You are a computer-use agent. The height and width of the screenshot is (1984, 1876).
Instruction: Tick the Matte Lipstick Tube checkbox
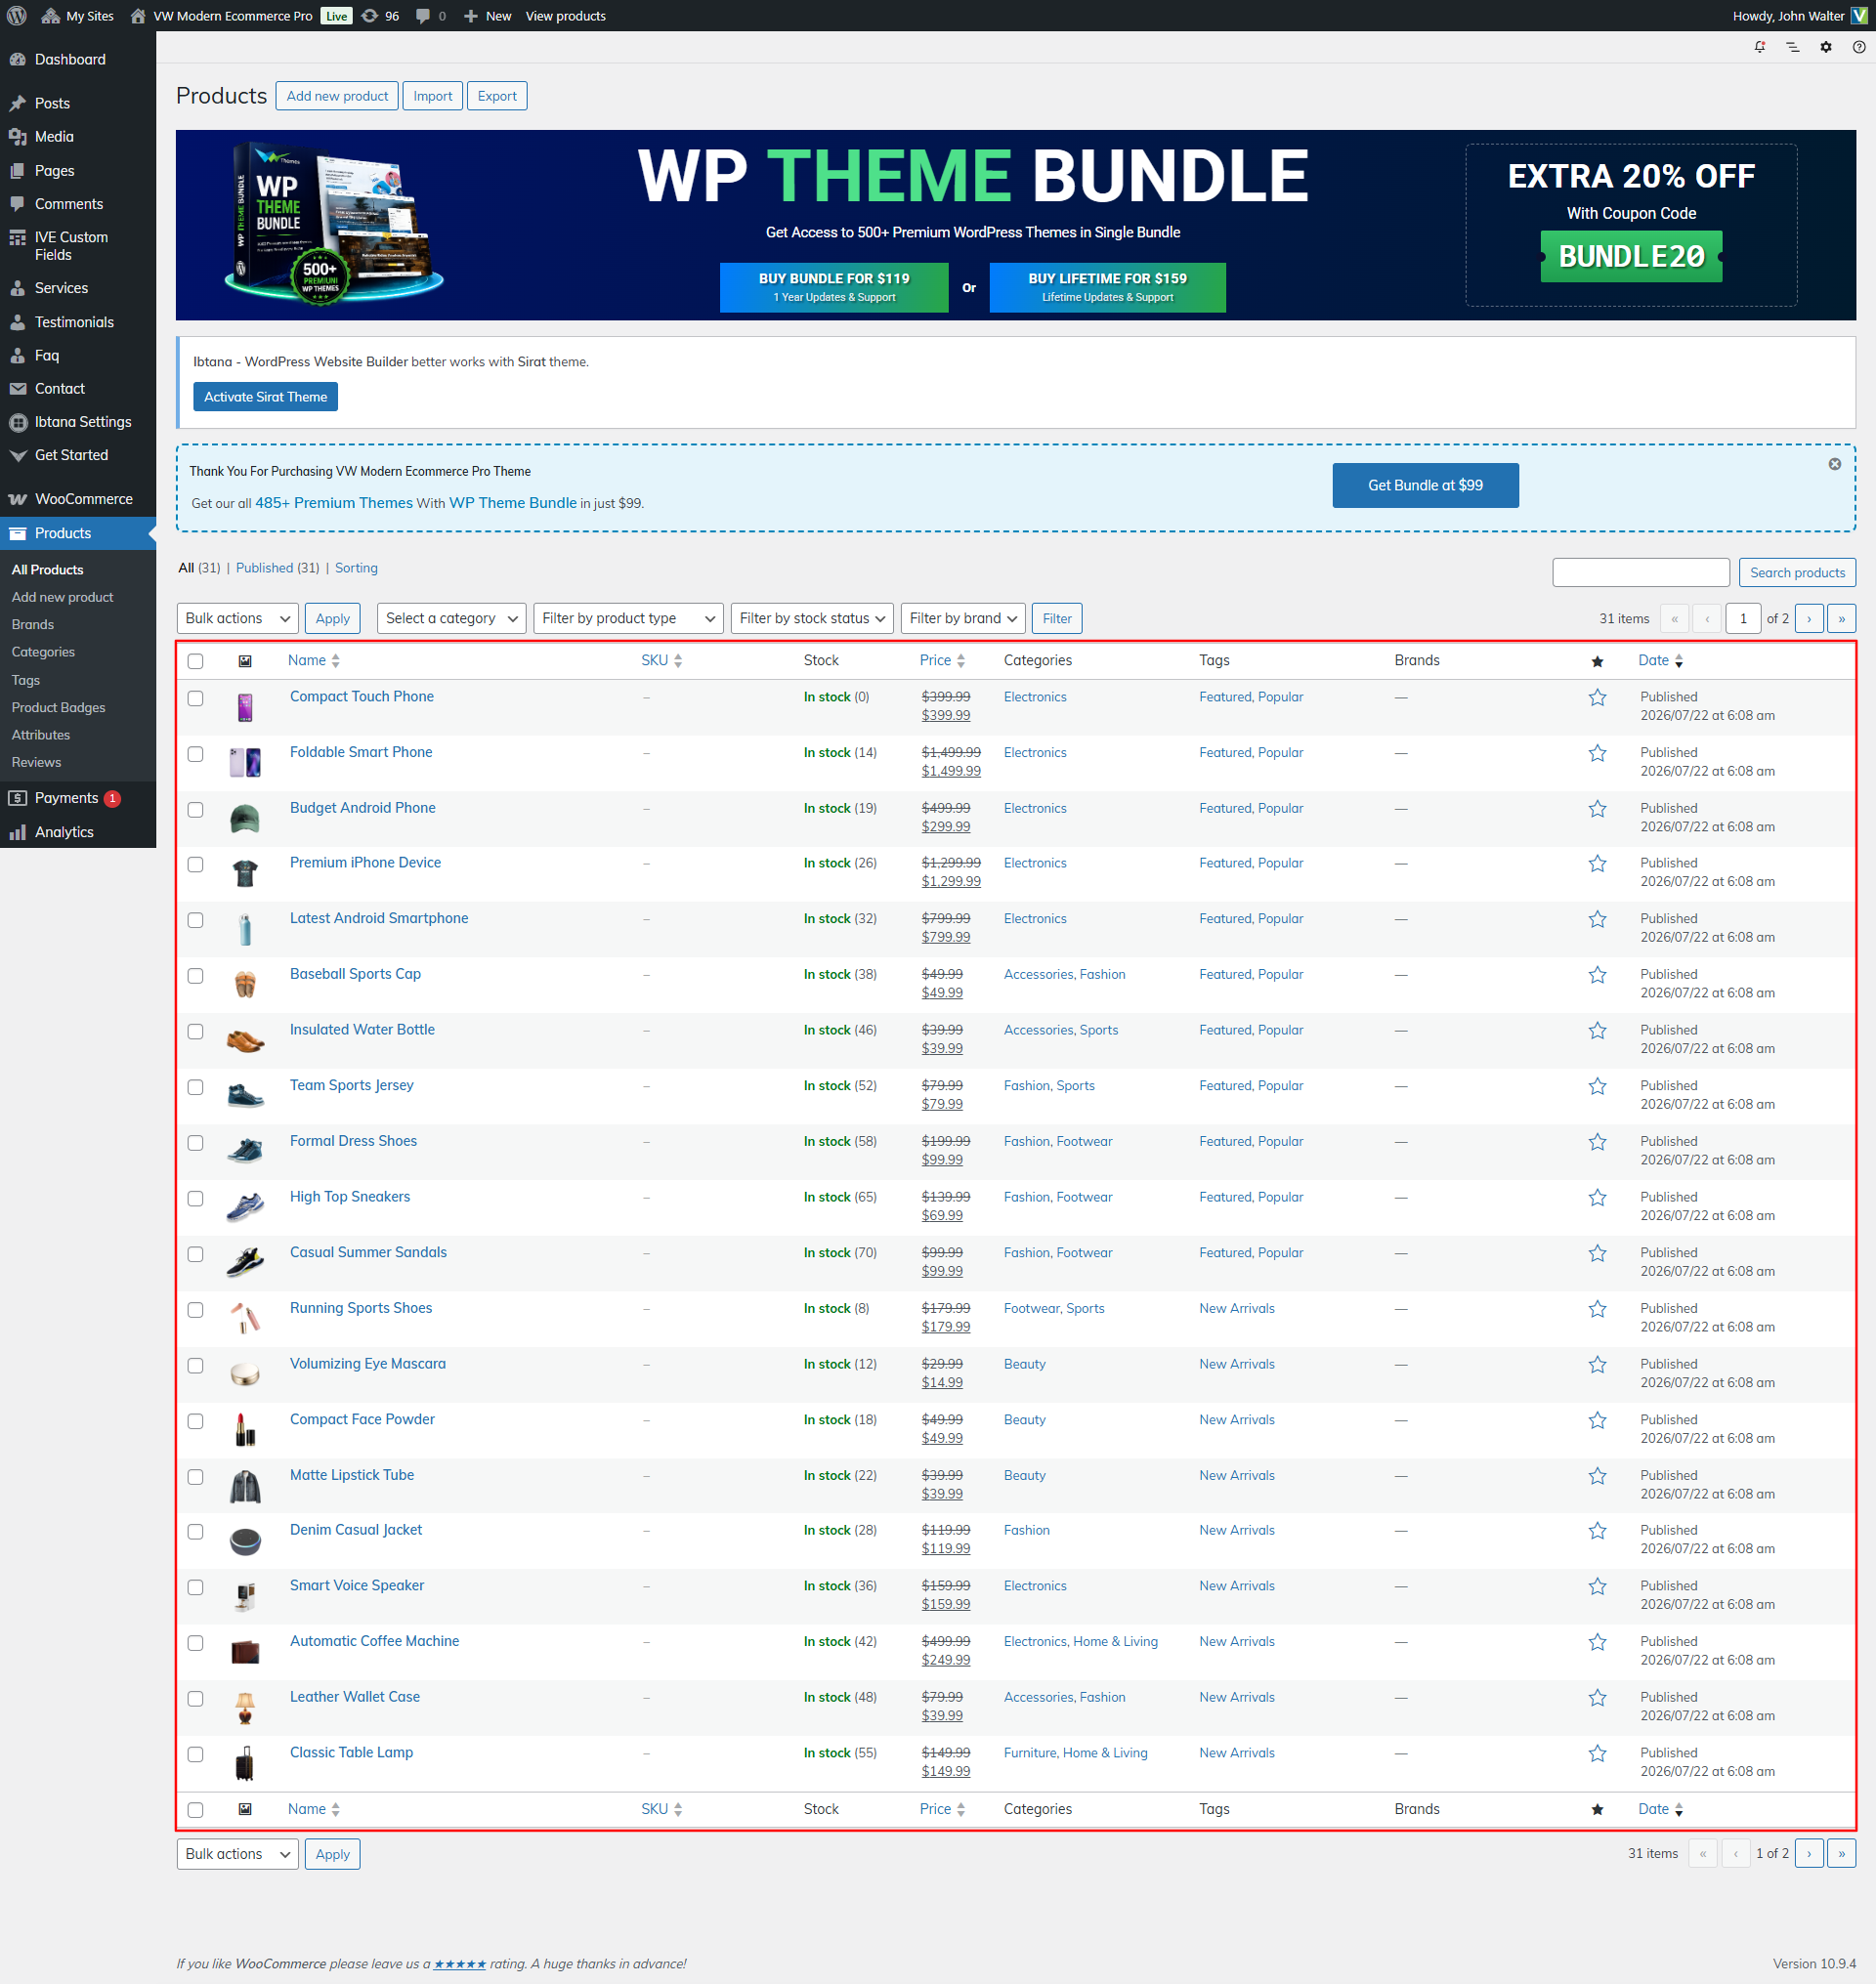195,1477
